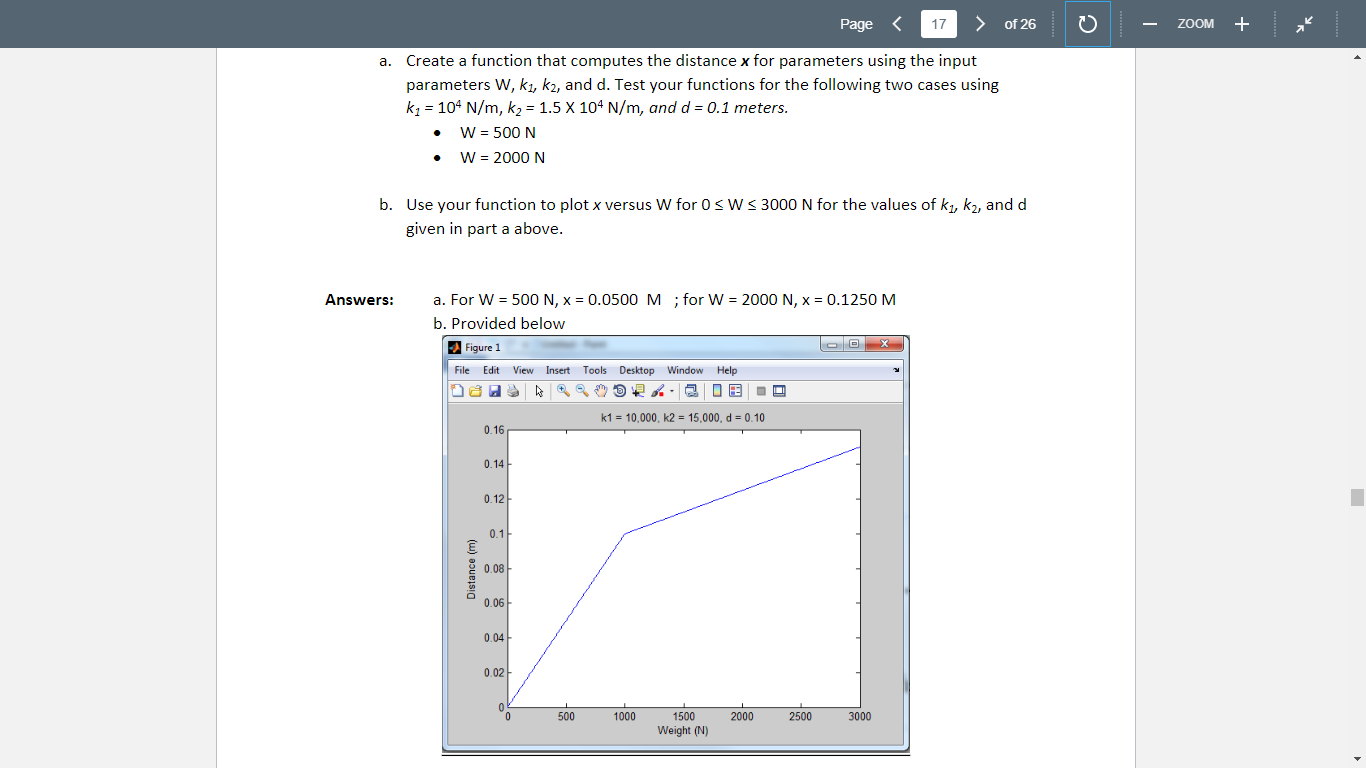Zoom out using the minus control
Image resolution: width=1366 pixels, height=768 pixels.
click(1149, 23)
